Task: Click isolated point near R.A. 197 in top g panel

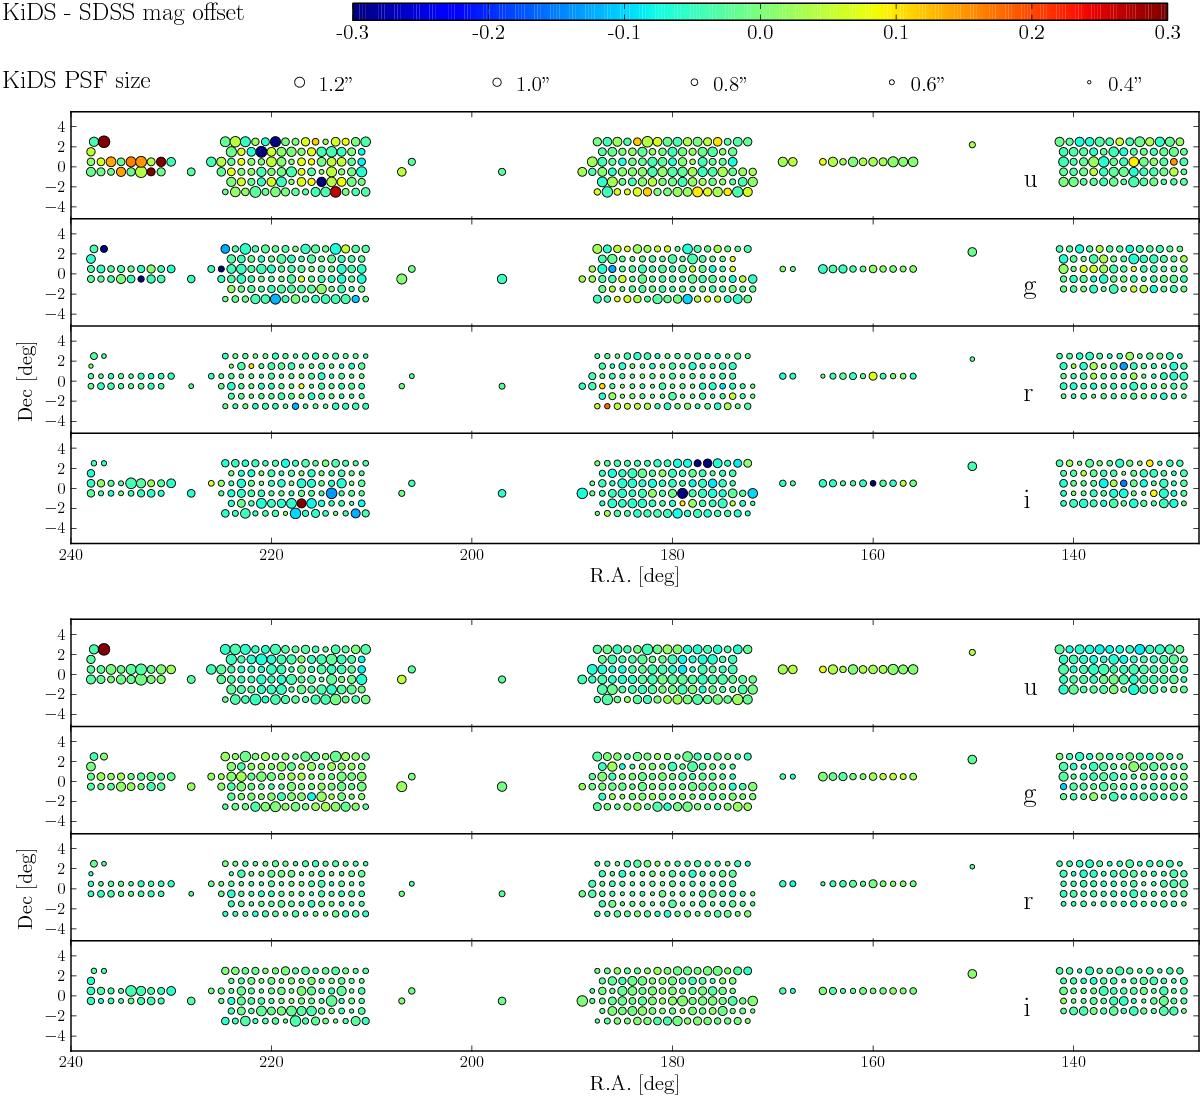Action: [502, 279]
